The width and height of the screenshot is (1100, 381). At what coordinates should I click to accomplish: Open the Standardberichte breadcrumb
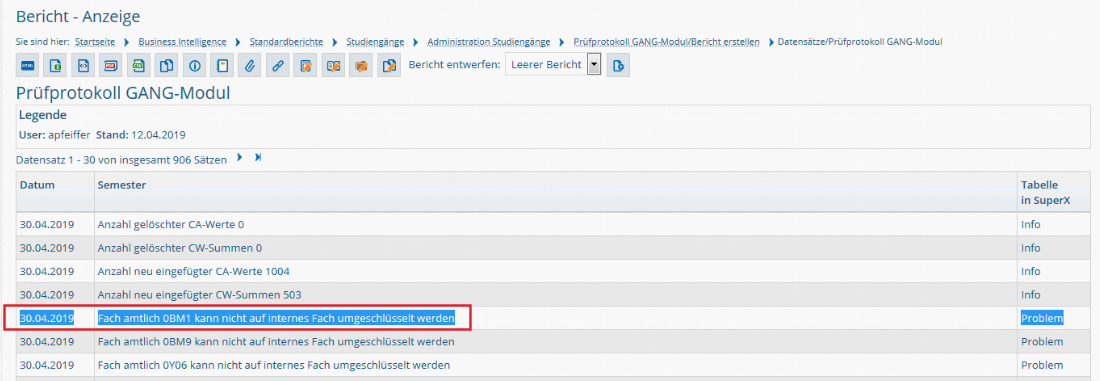287,41
